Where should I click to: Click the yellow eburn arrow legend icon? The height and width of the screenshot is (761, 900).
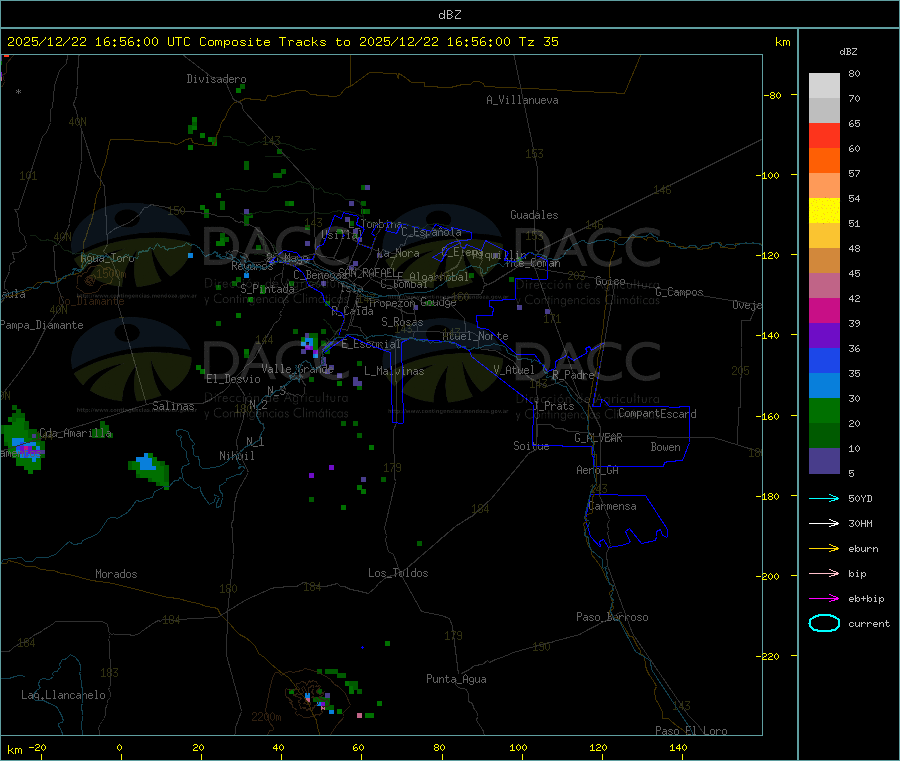click(x=824, y=549)
